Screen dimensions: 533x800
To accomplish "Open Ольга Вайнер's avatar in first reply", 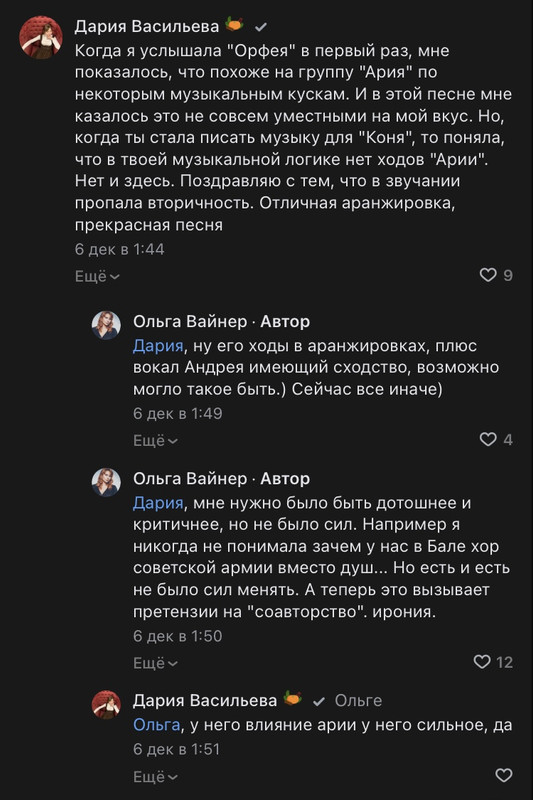I will tap(106, 325).
